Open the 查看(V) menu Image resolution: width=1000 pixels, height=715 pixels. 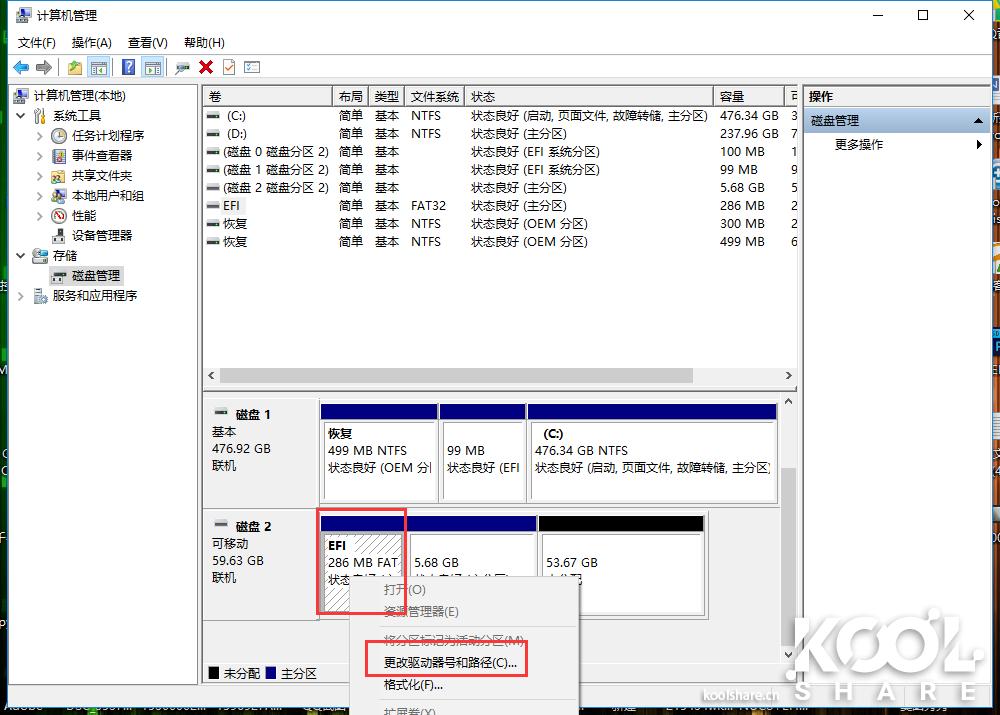coord(146,42)
